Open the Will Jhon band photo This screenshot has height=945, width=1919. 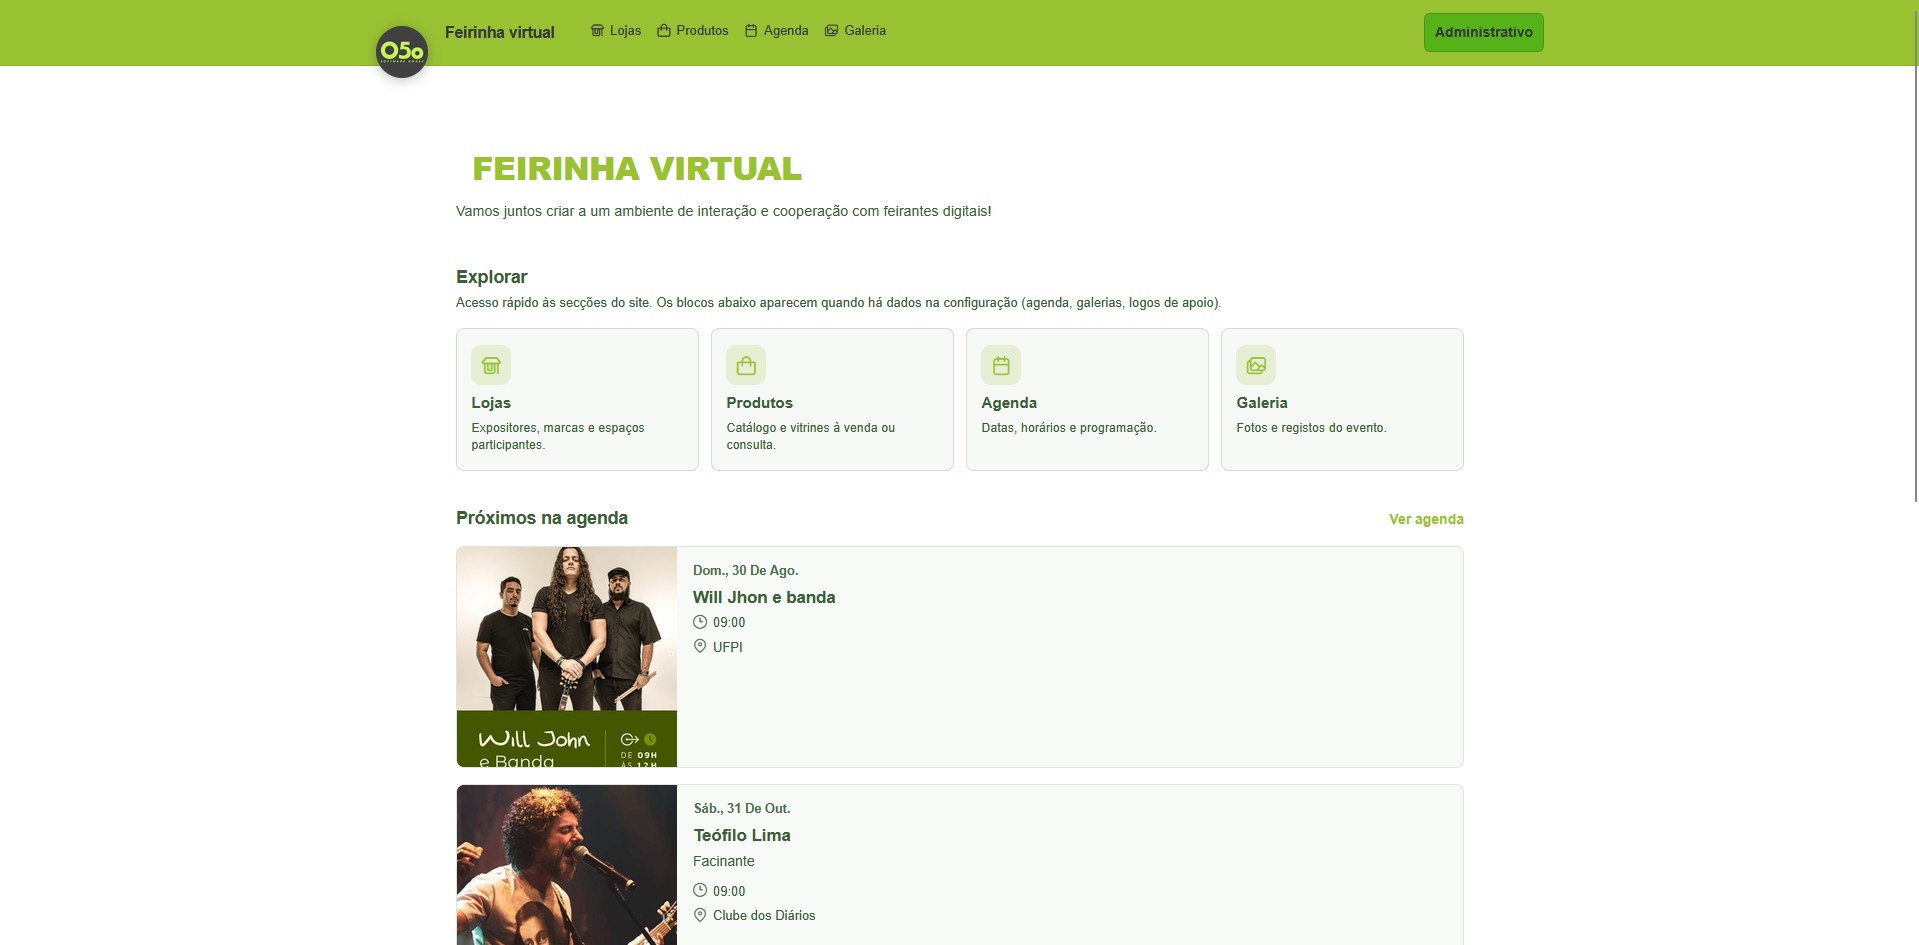tap(567, 657)
